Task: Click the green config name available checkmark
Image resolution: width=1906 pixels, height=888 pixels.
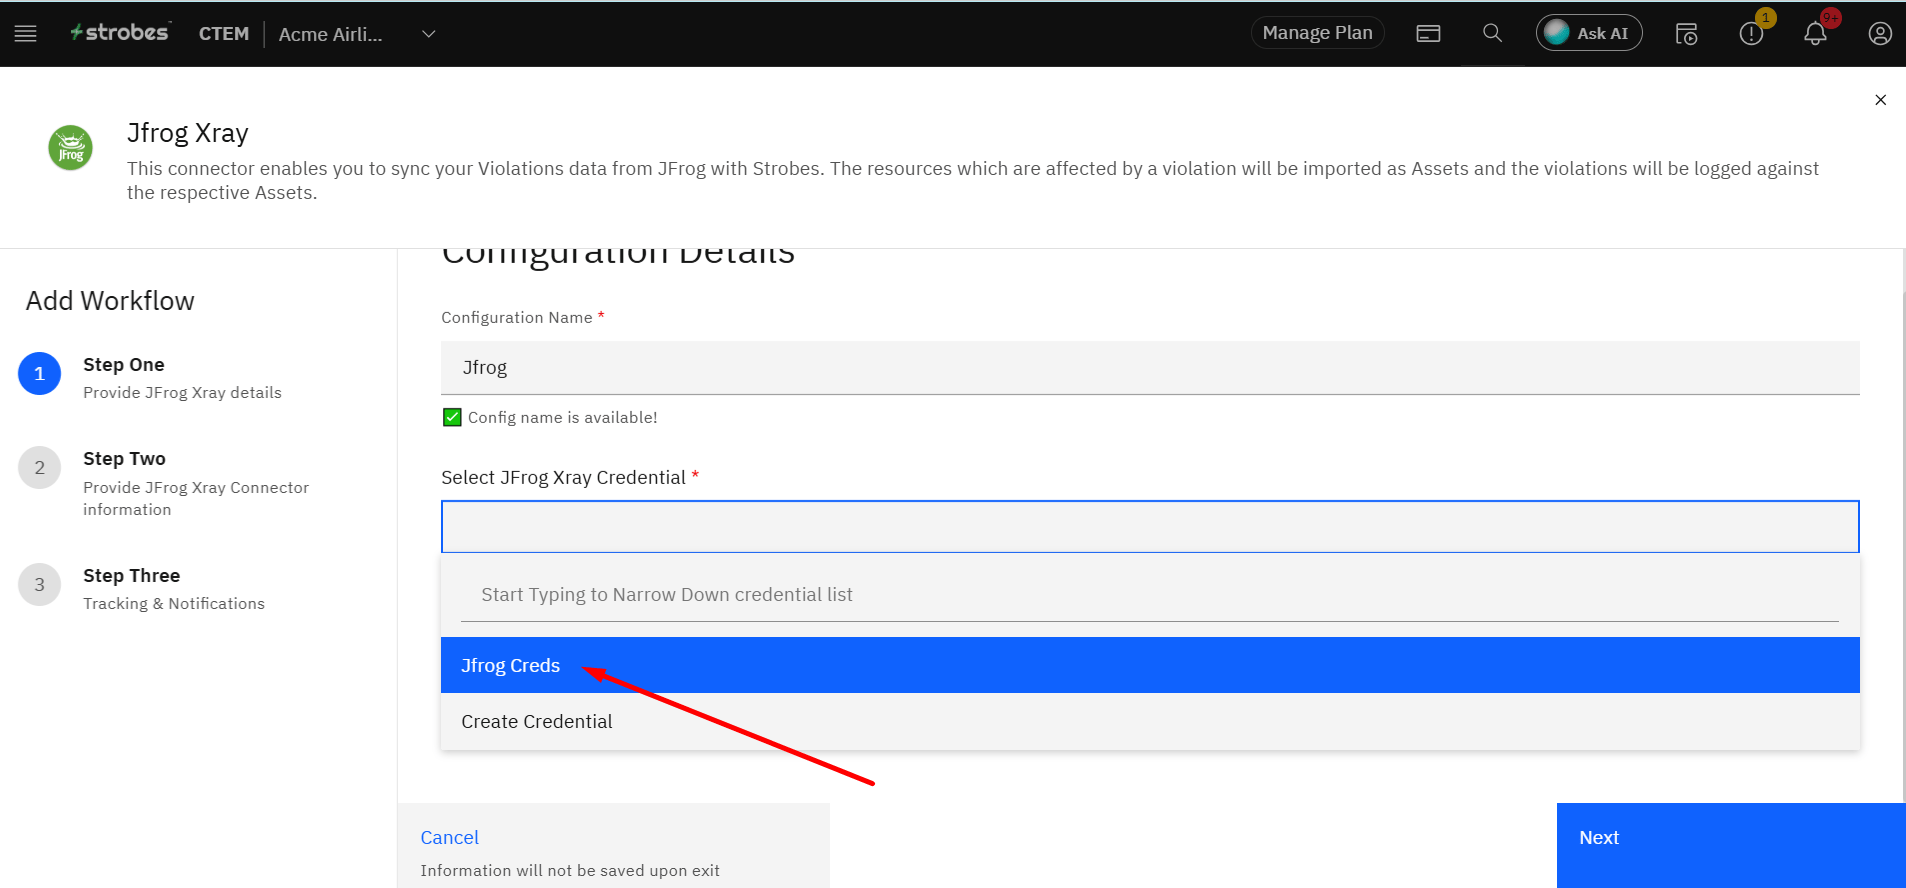Action: point(452,417)
